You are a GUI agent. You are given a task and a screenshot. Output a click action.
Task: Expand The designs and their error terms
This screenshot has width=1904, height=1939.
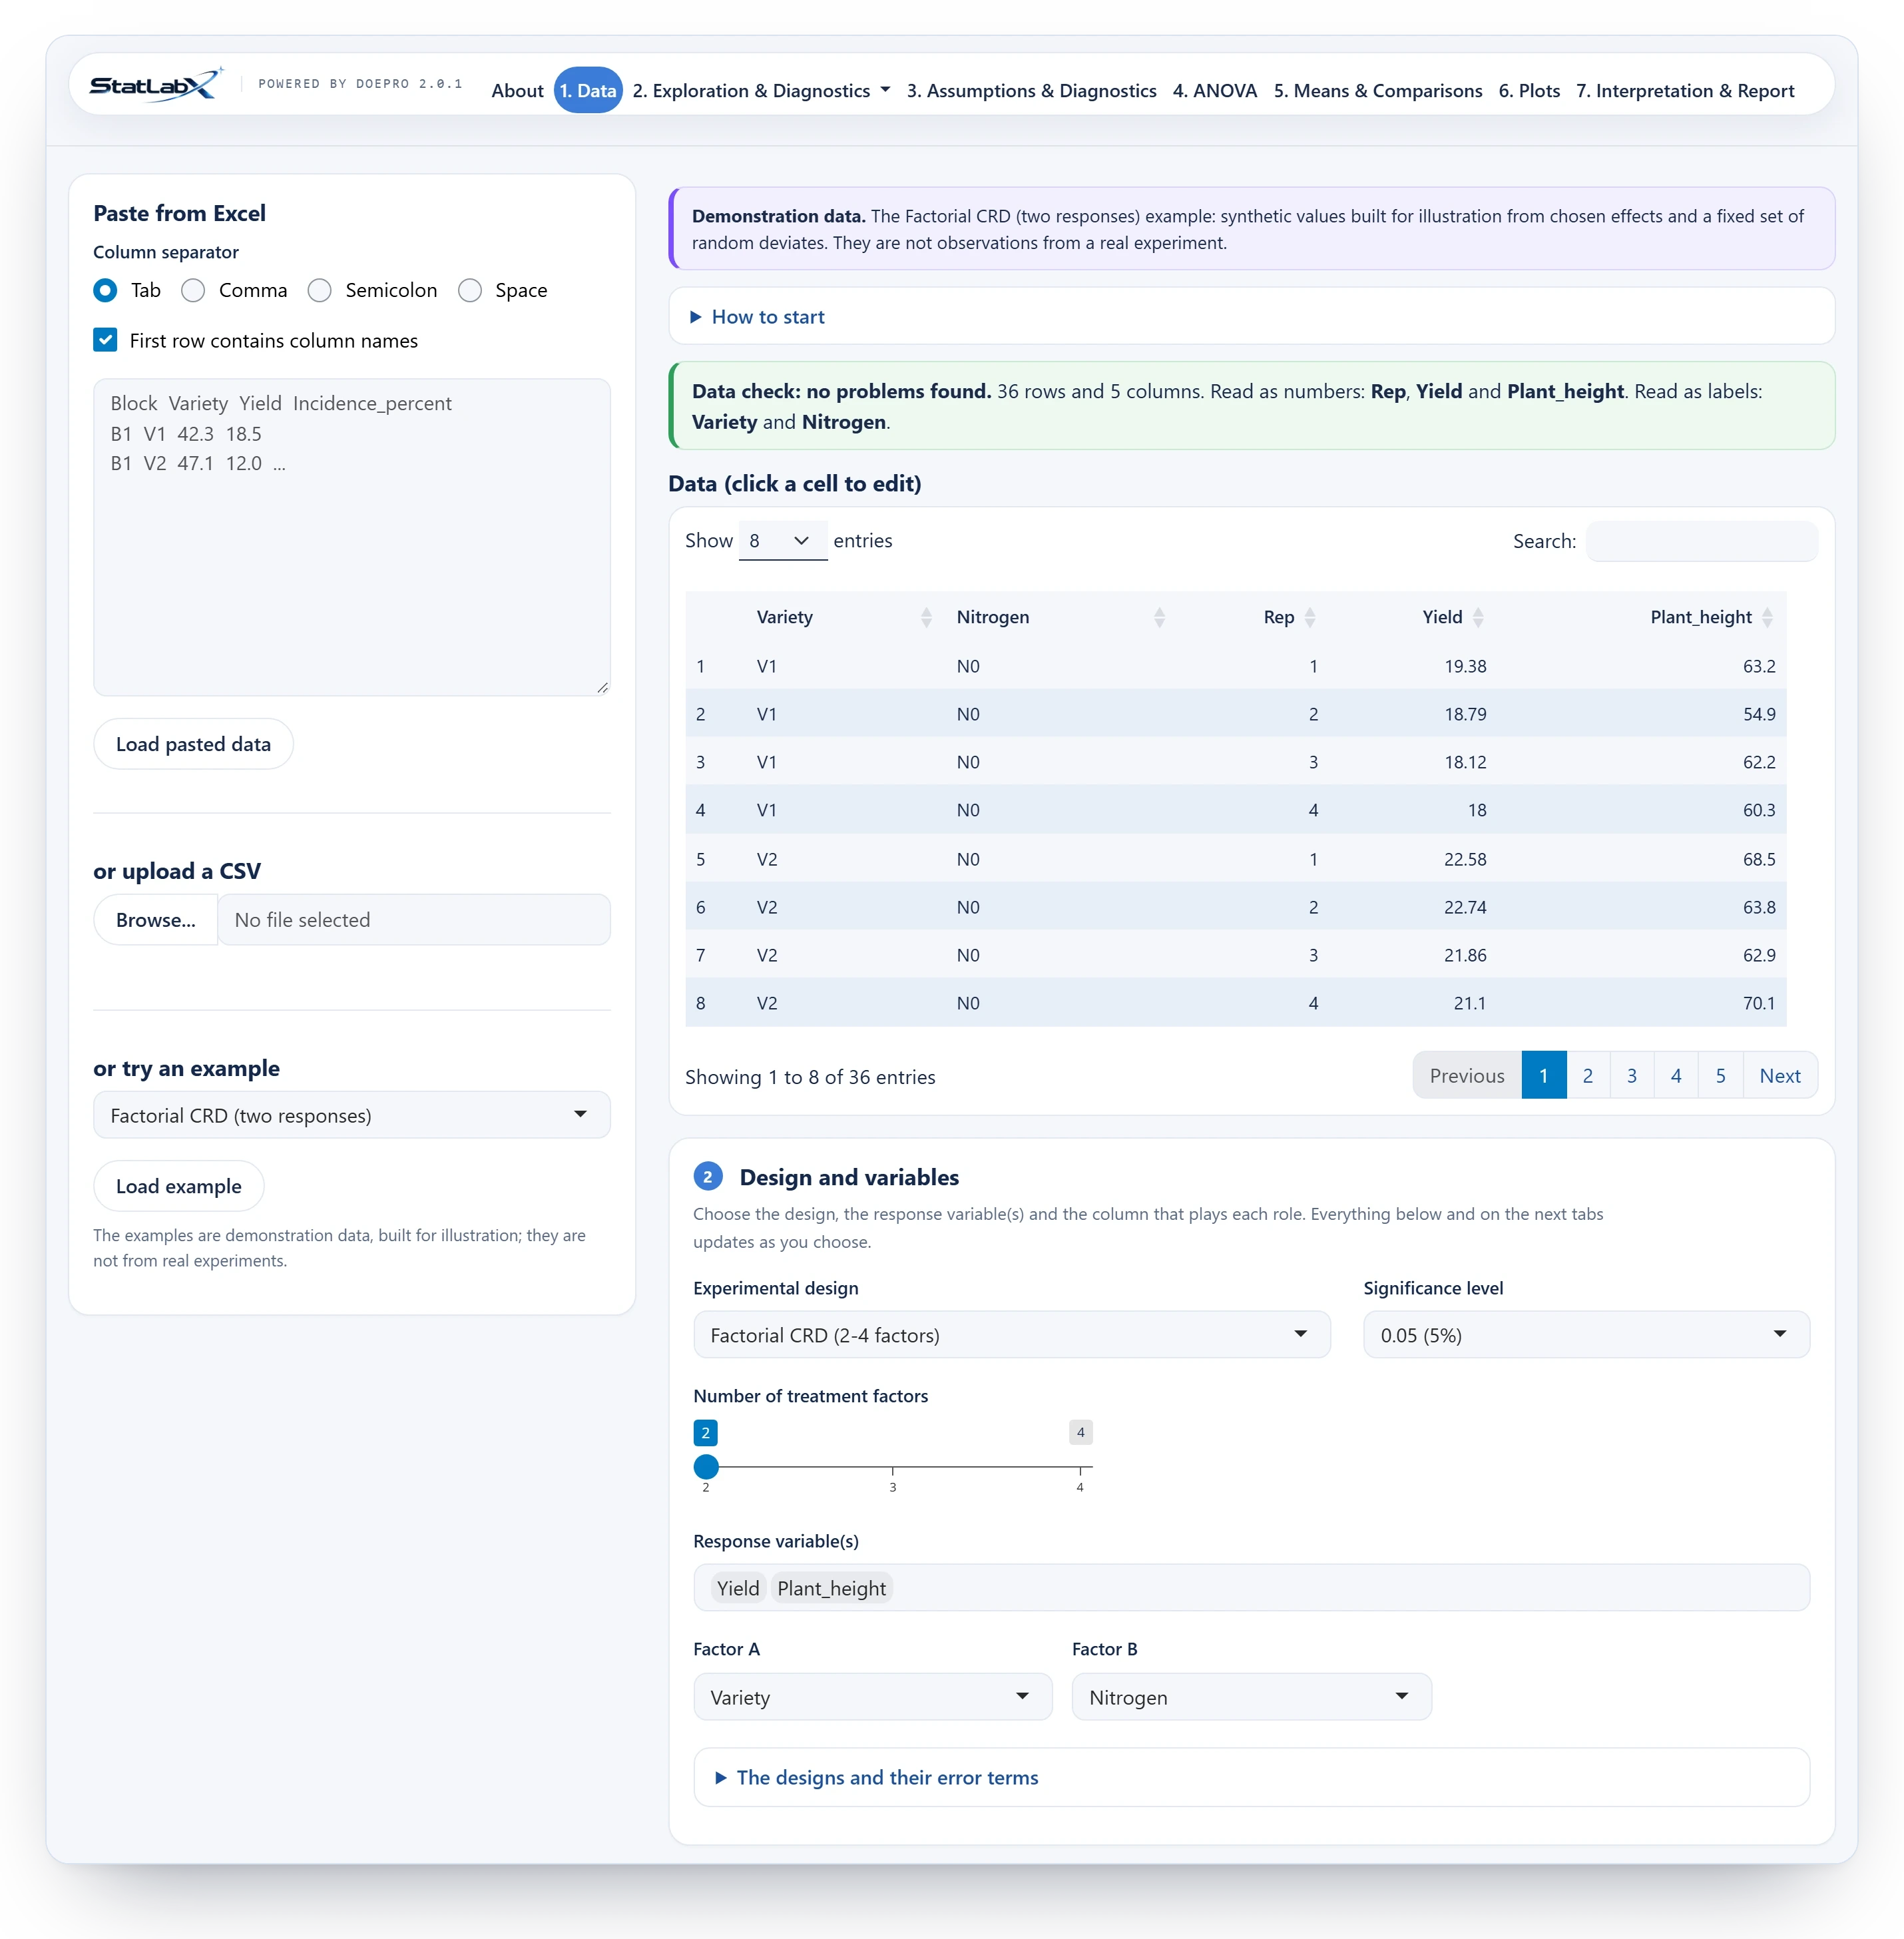coord(877,1777)
